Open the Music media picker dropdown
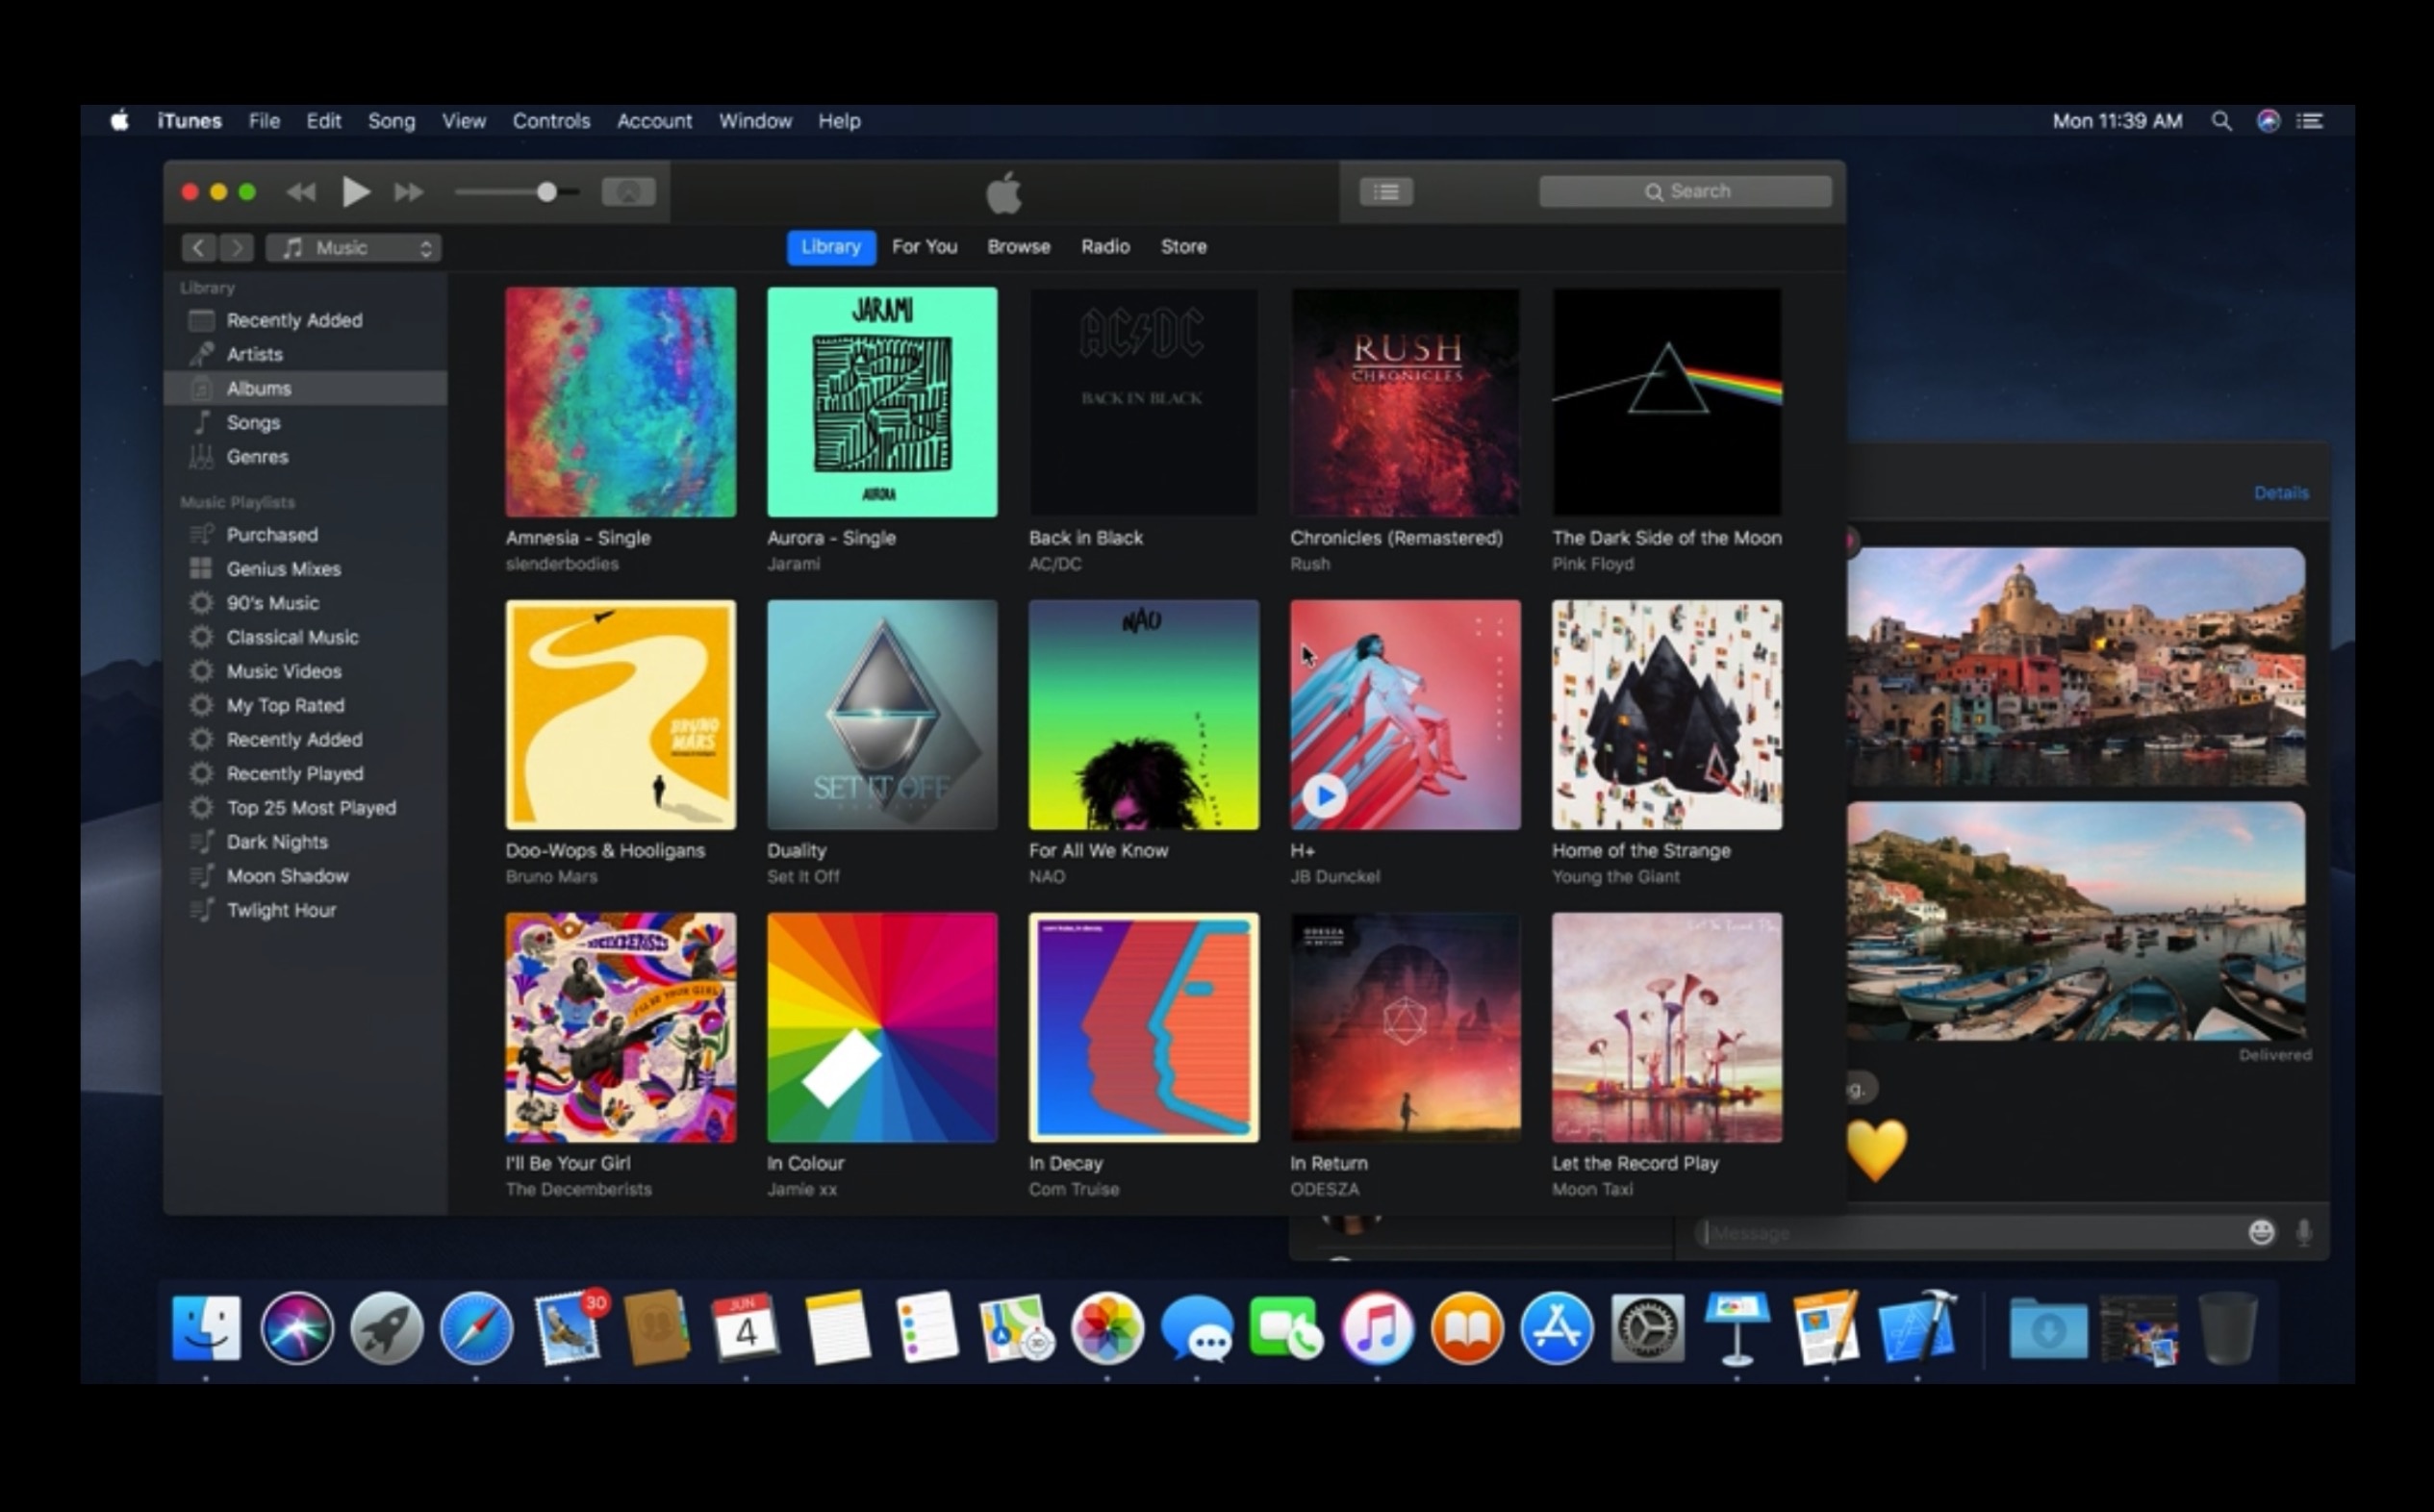This screenshot has height=1512, width=2434. (353, 247)
